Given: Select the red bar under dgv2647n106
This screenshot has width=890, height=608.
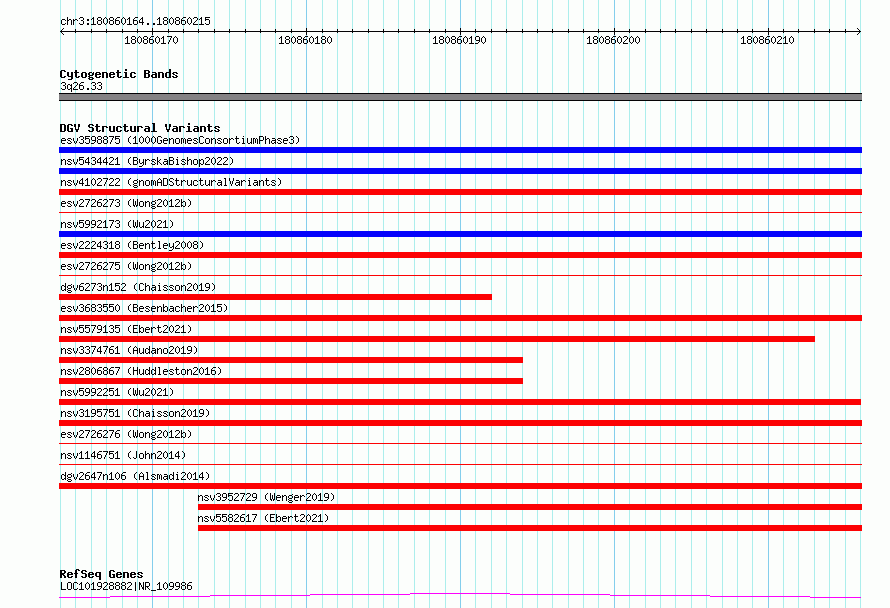Looking at the screenshot, I should tap(460, 486).
